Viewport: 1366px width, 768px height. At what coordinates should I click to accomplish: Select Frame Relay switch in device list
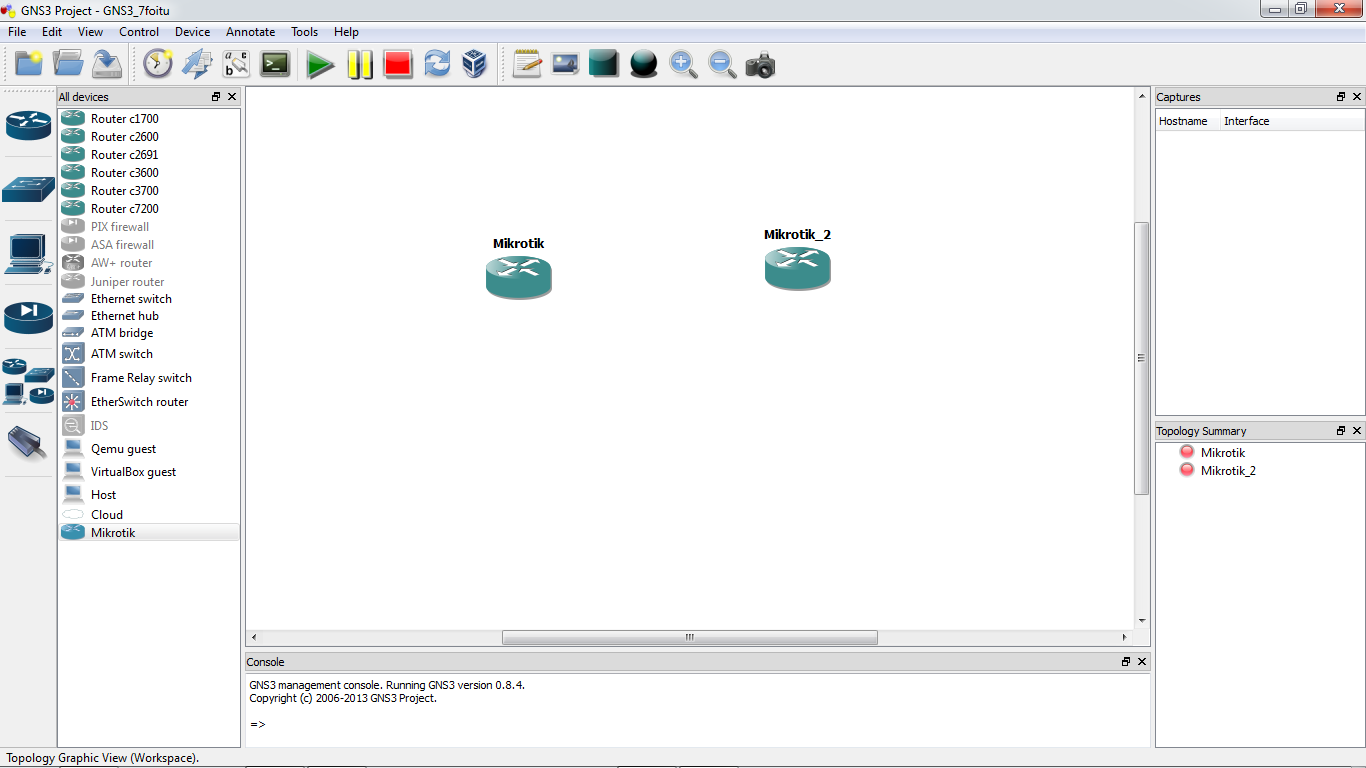point(149,378)
